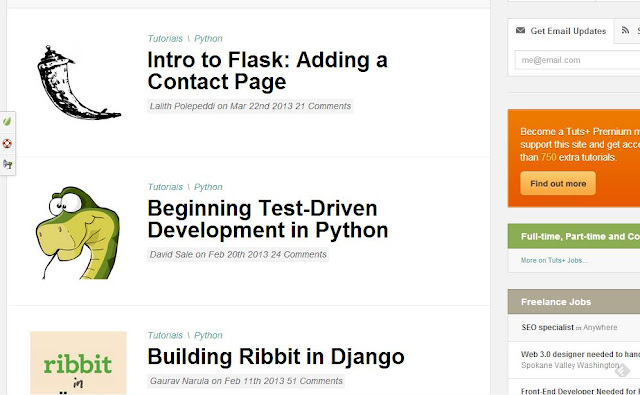Screen dimensions: 640x395
Task: Click the Full-time, Part-time jobs green header
Action: 574,236
